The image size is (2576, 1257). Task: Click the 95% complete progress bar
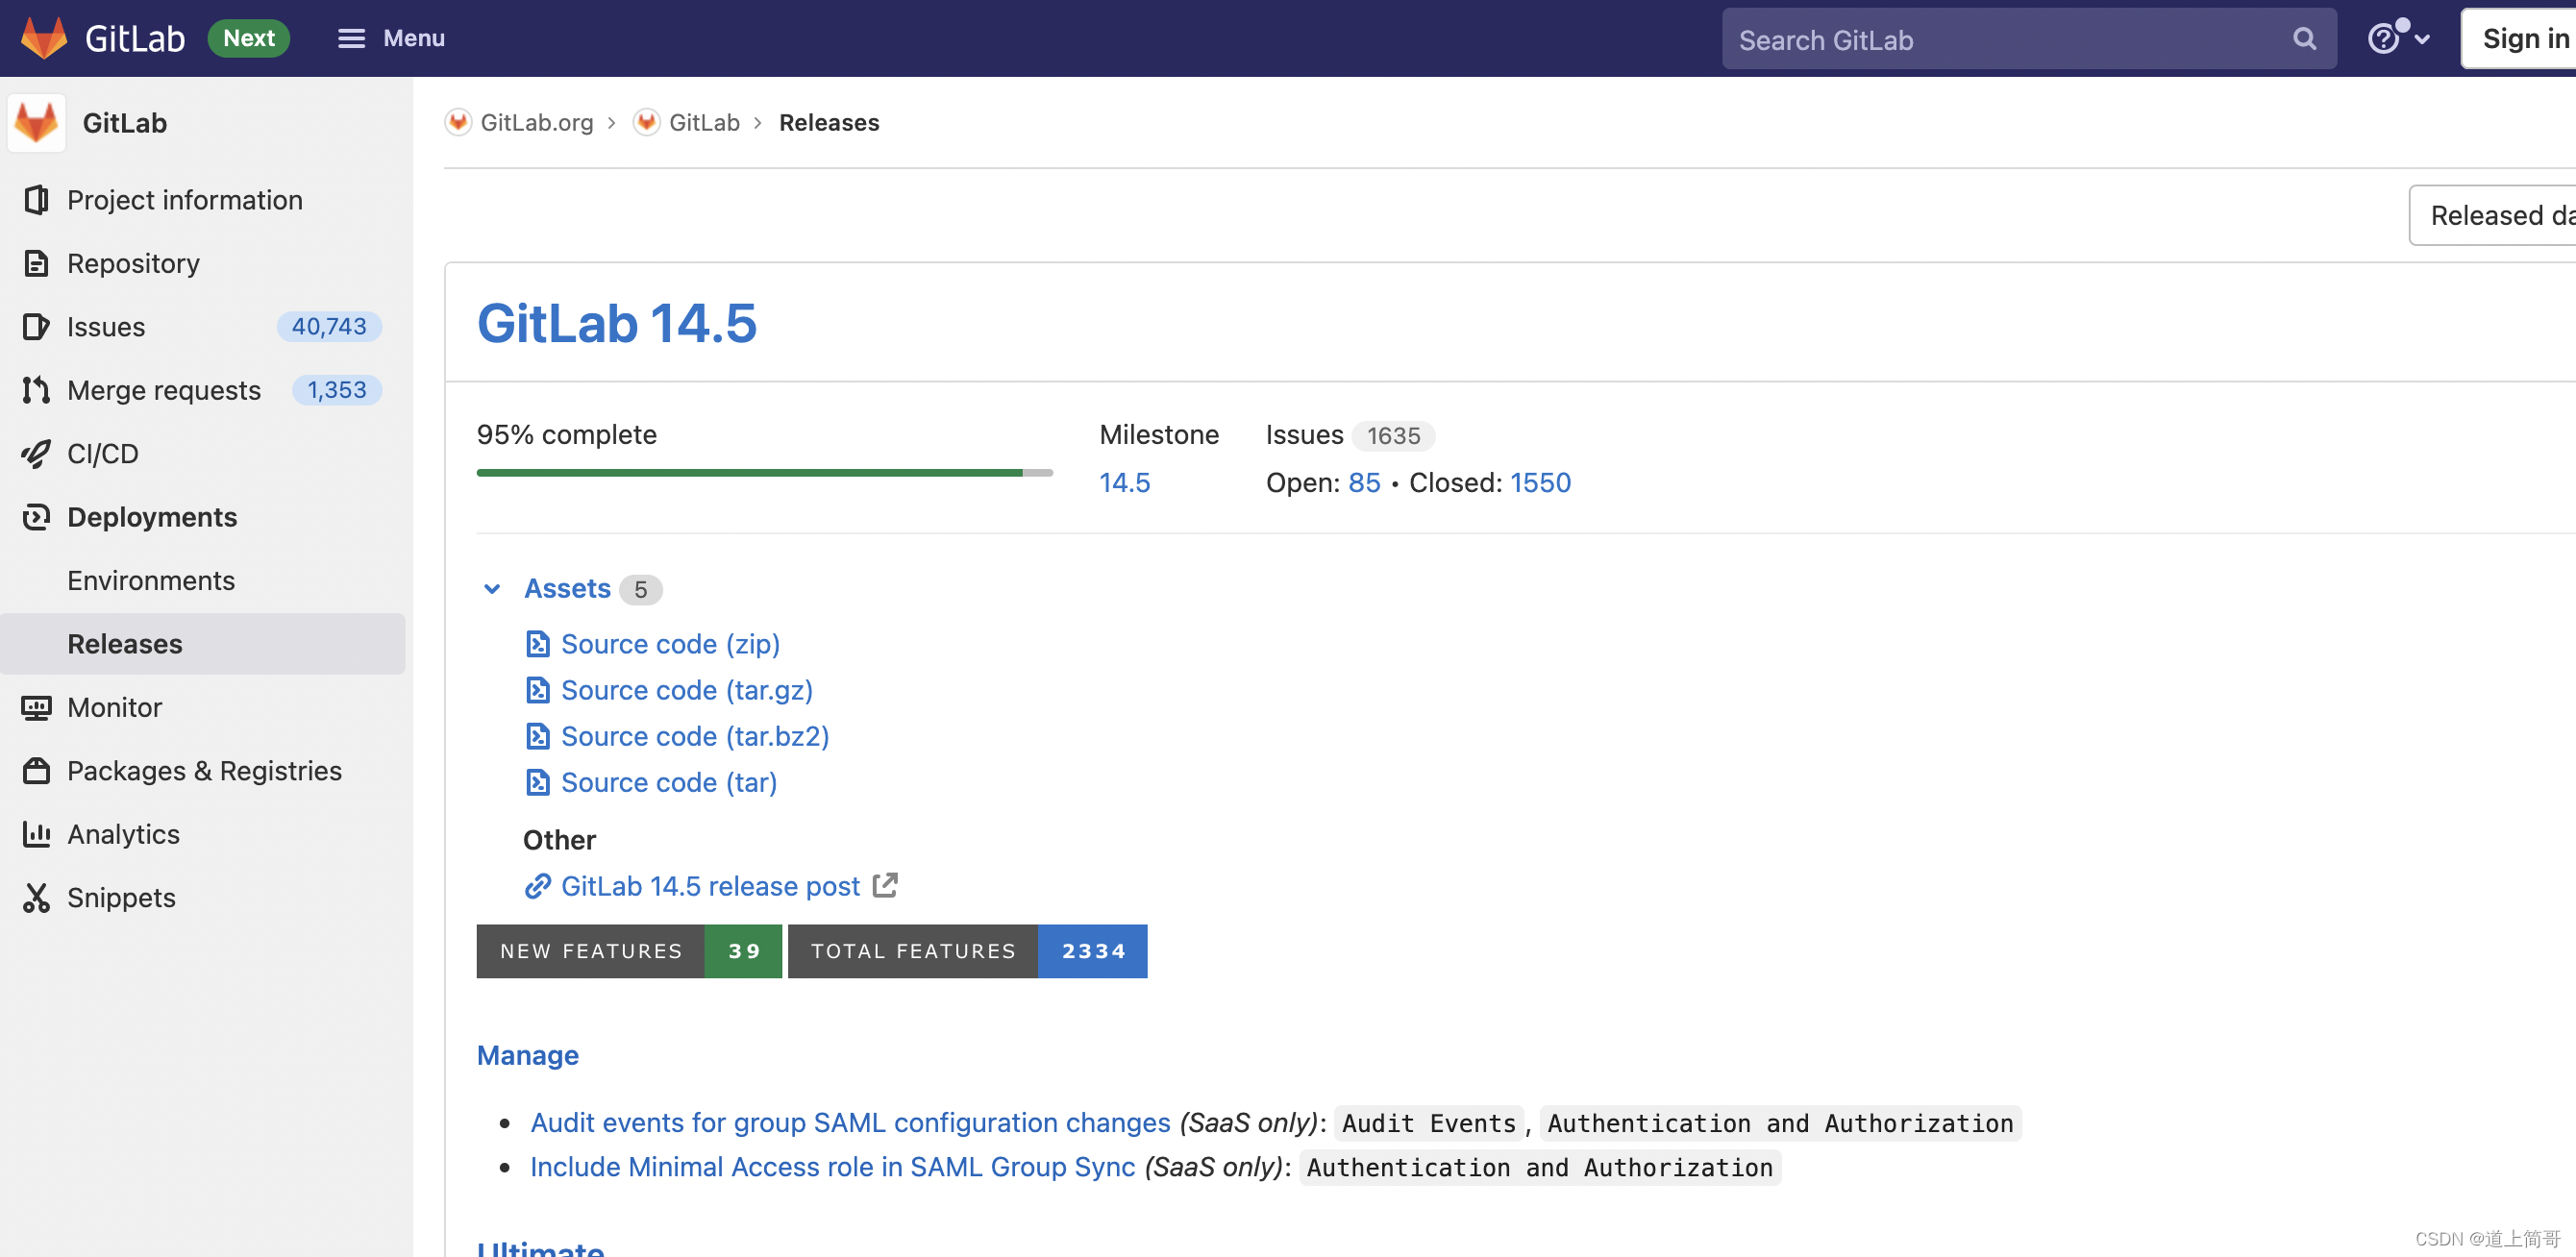pyautogui.click(x=764, y=473)
